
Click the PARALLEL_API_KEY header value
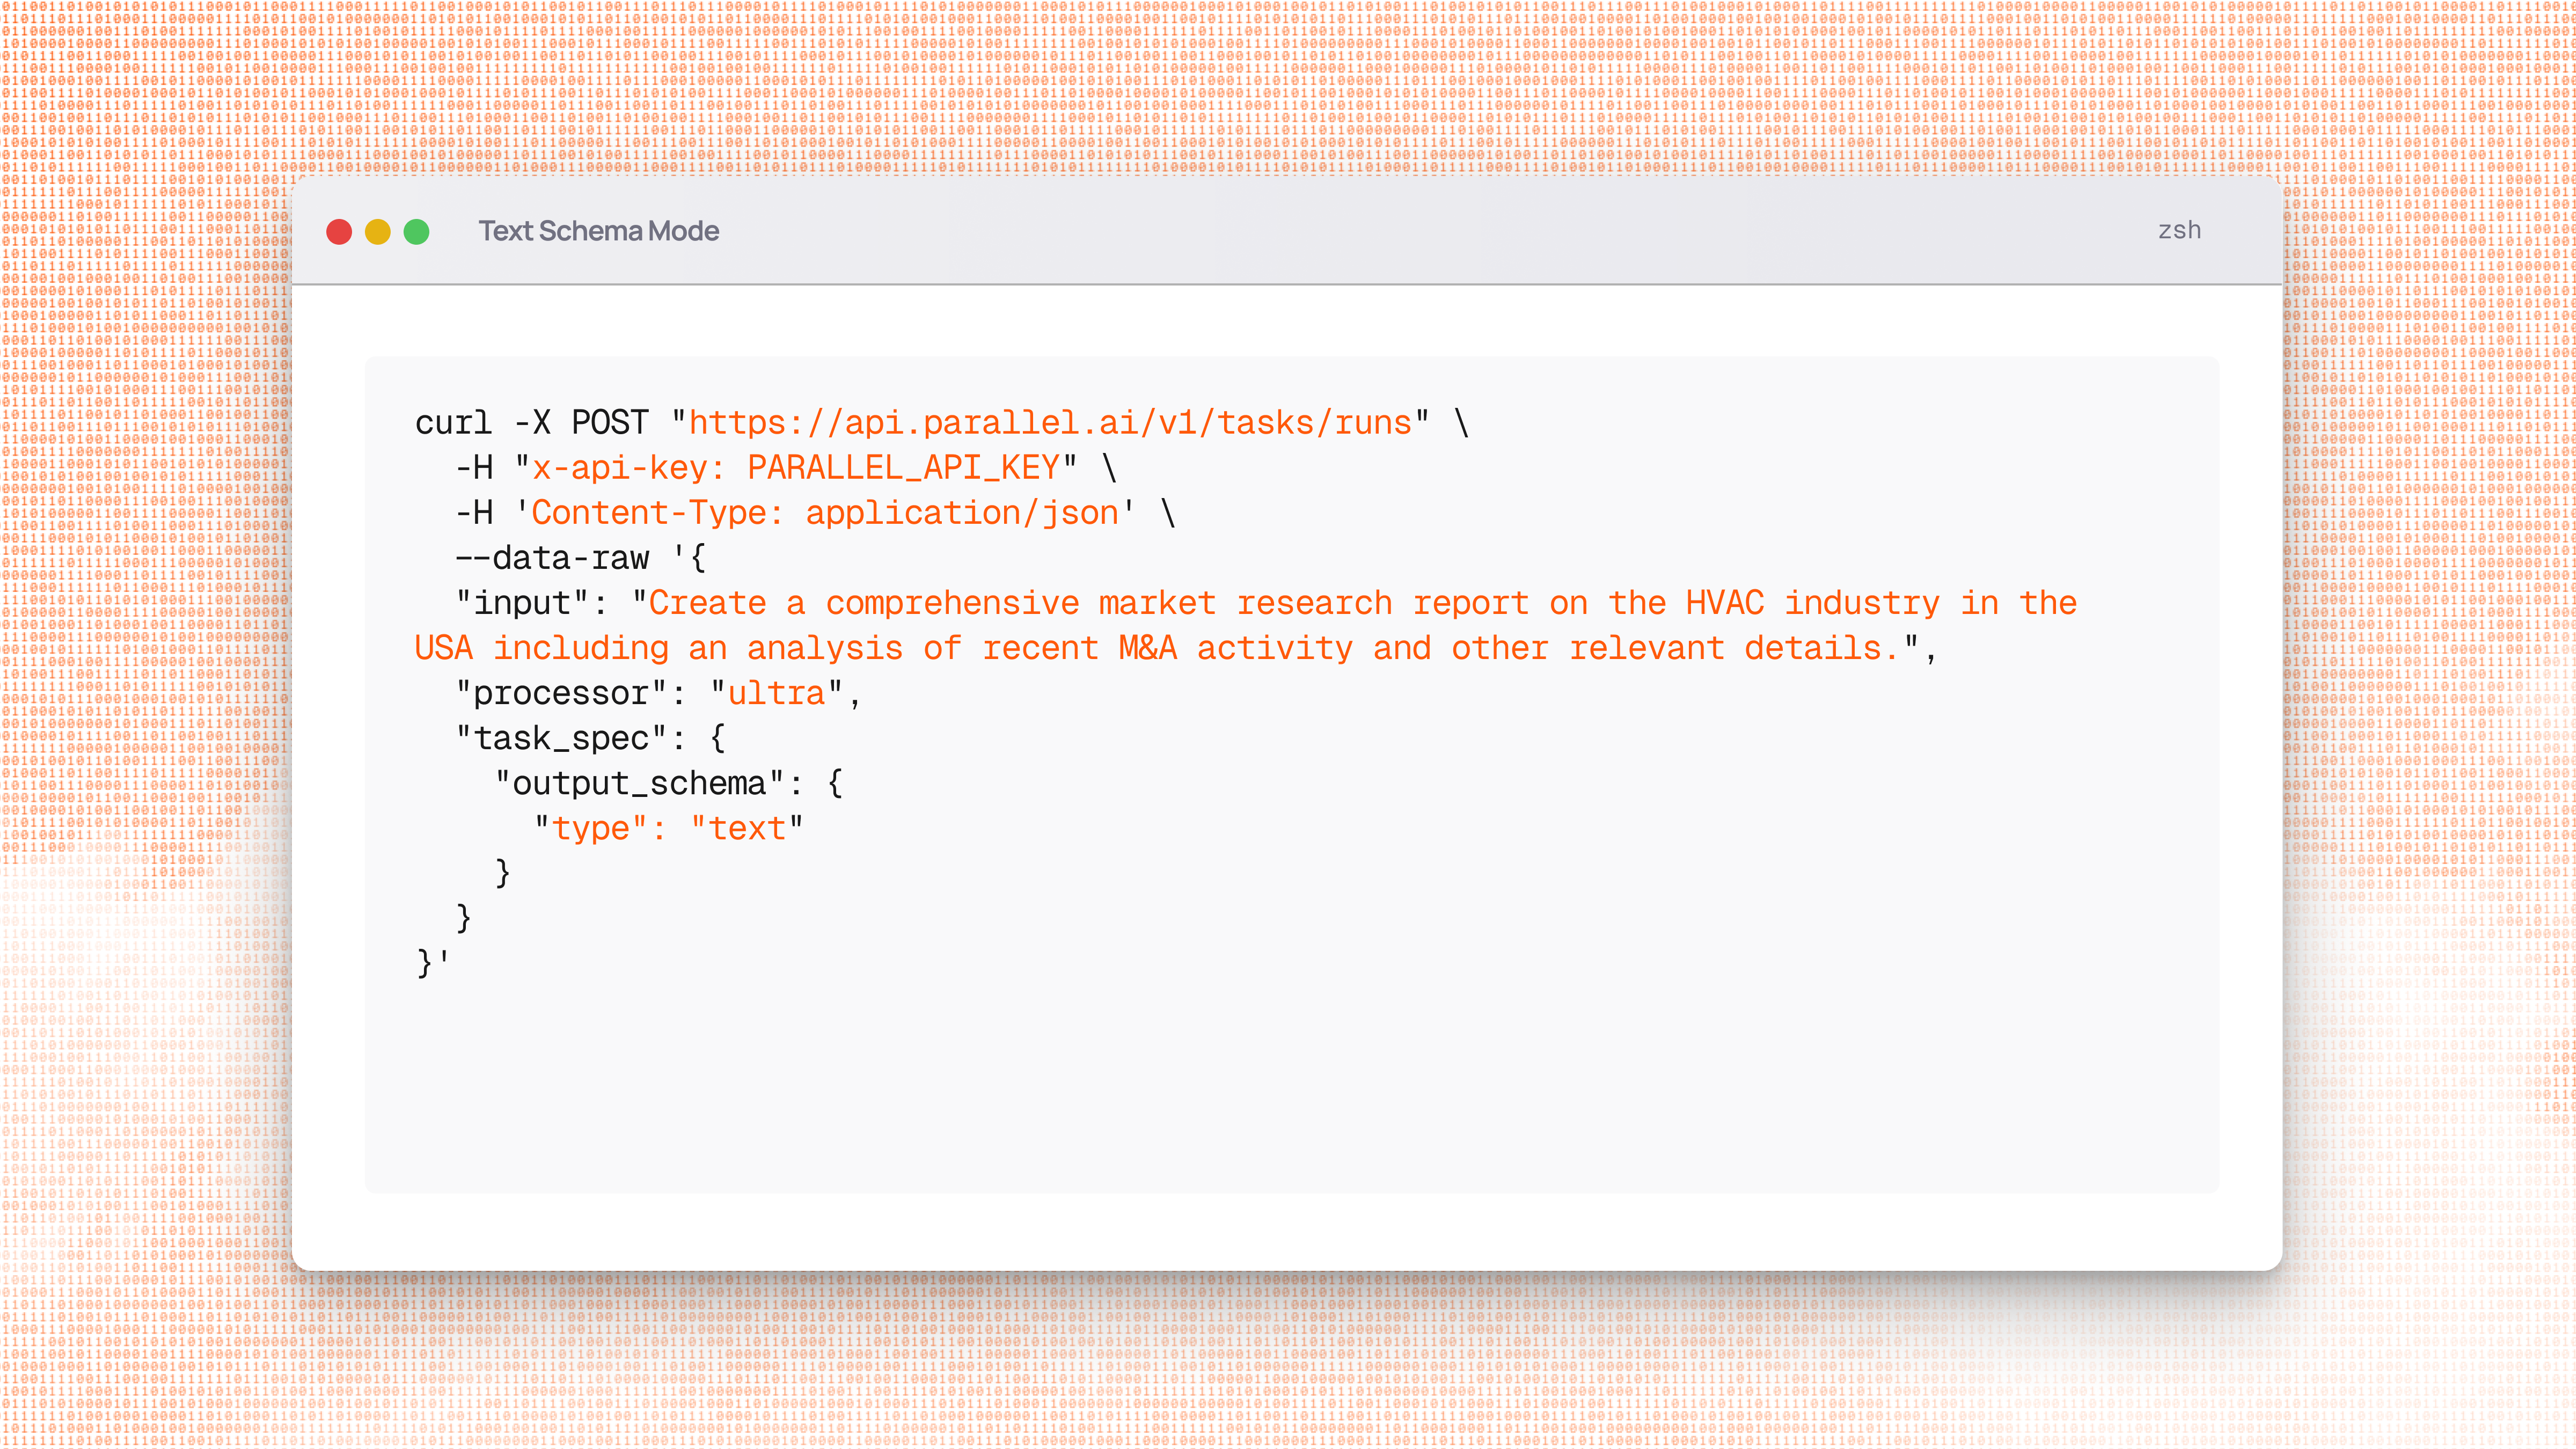pos(903,468)
